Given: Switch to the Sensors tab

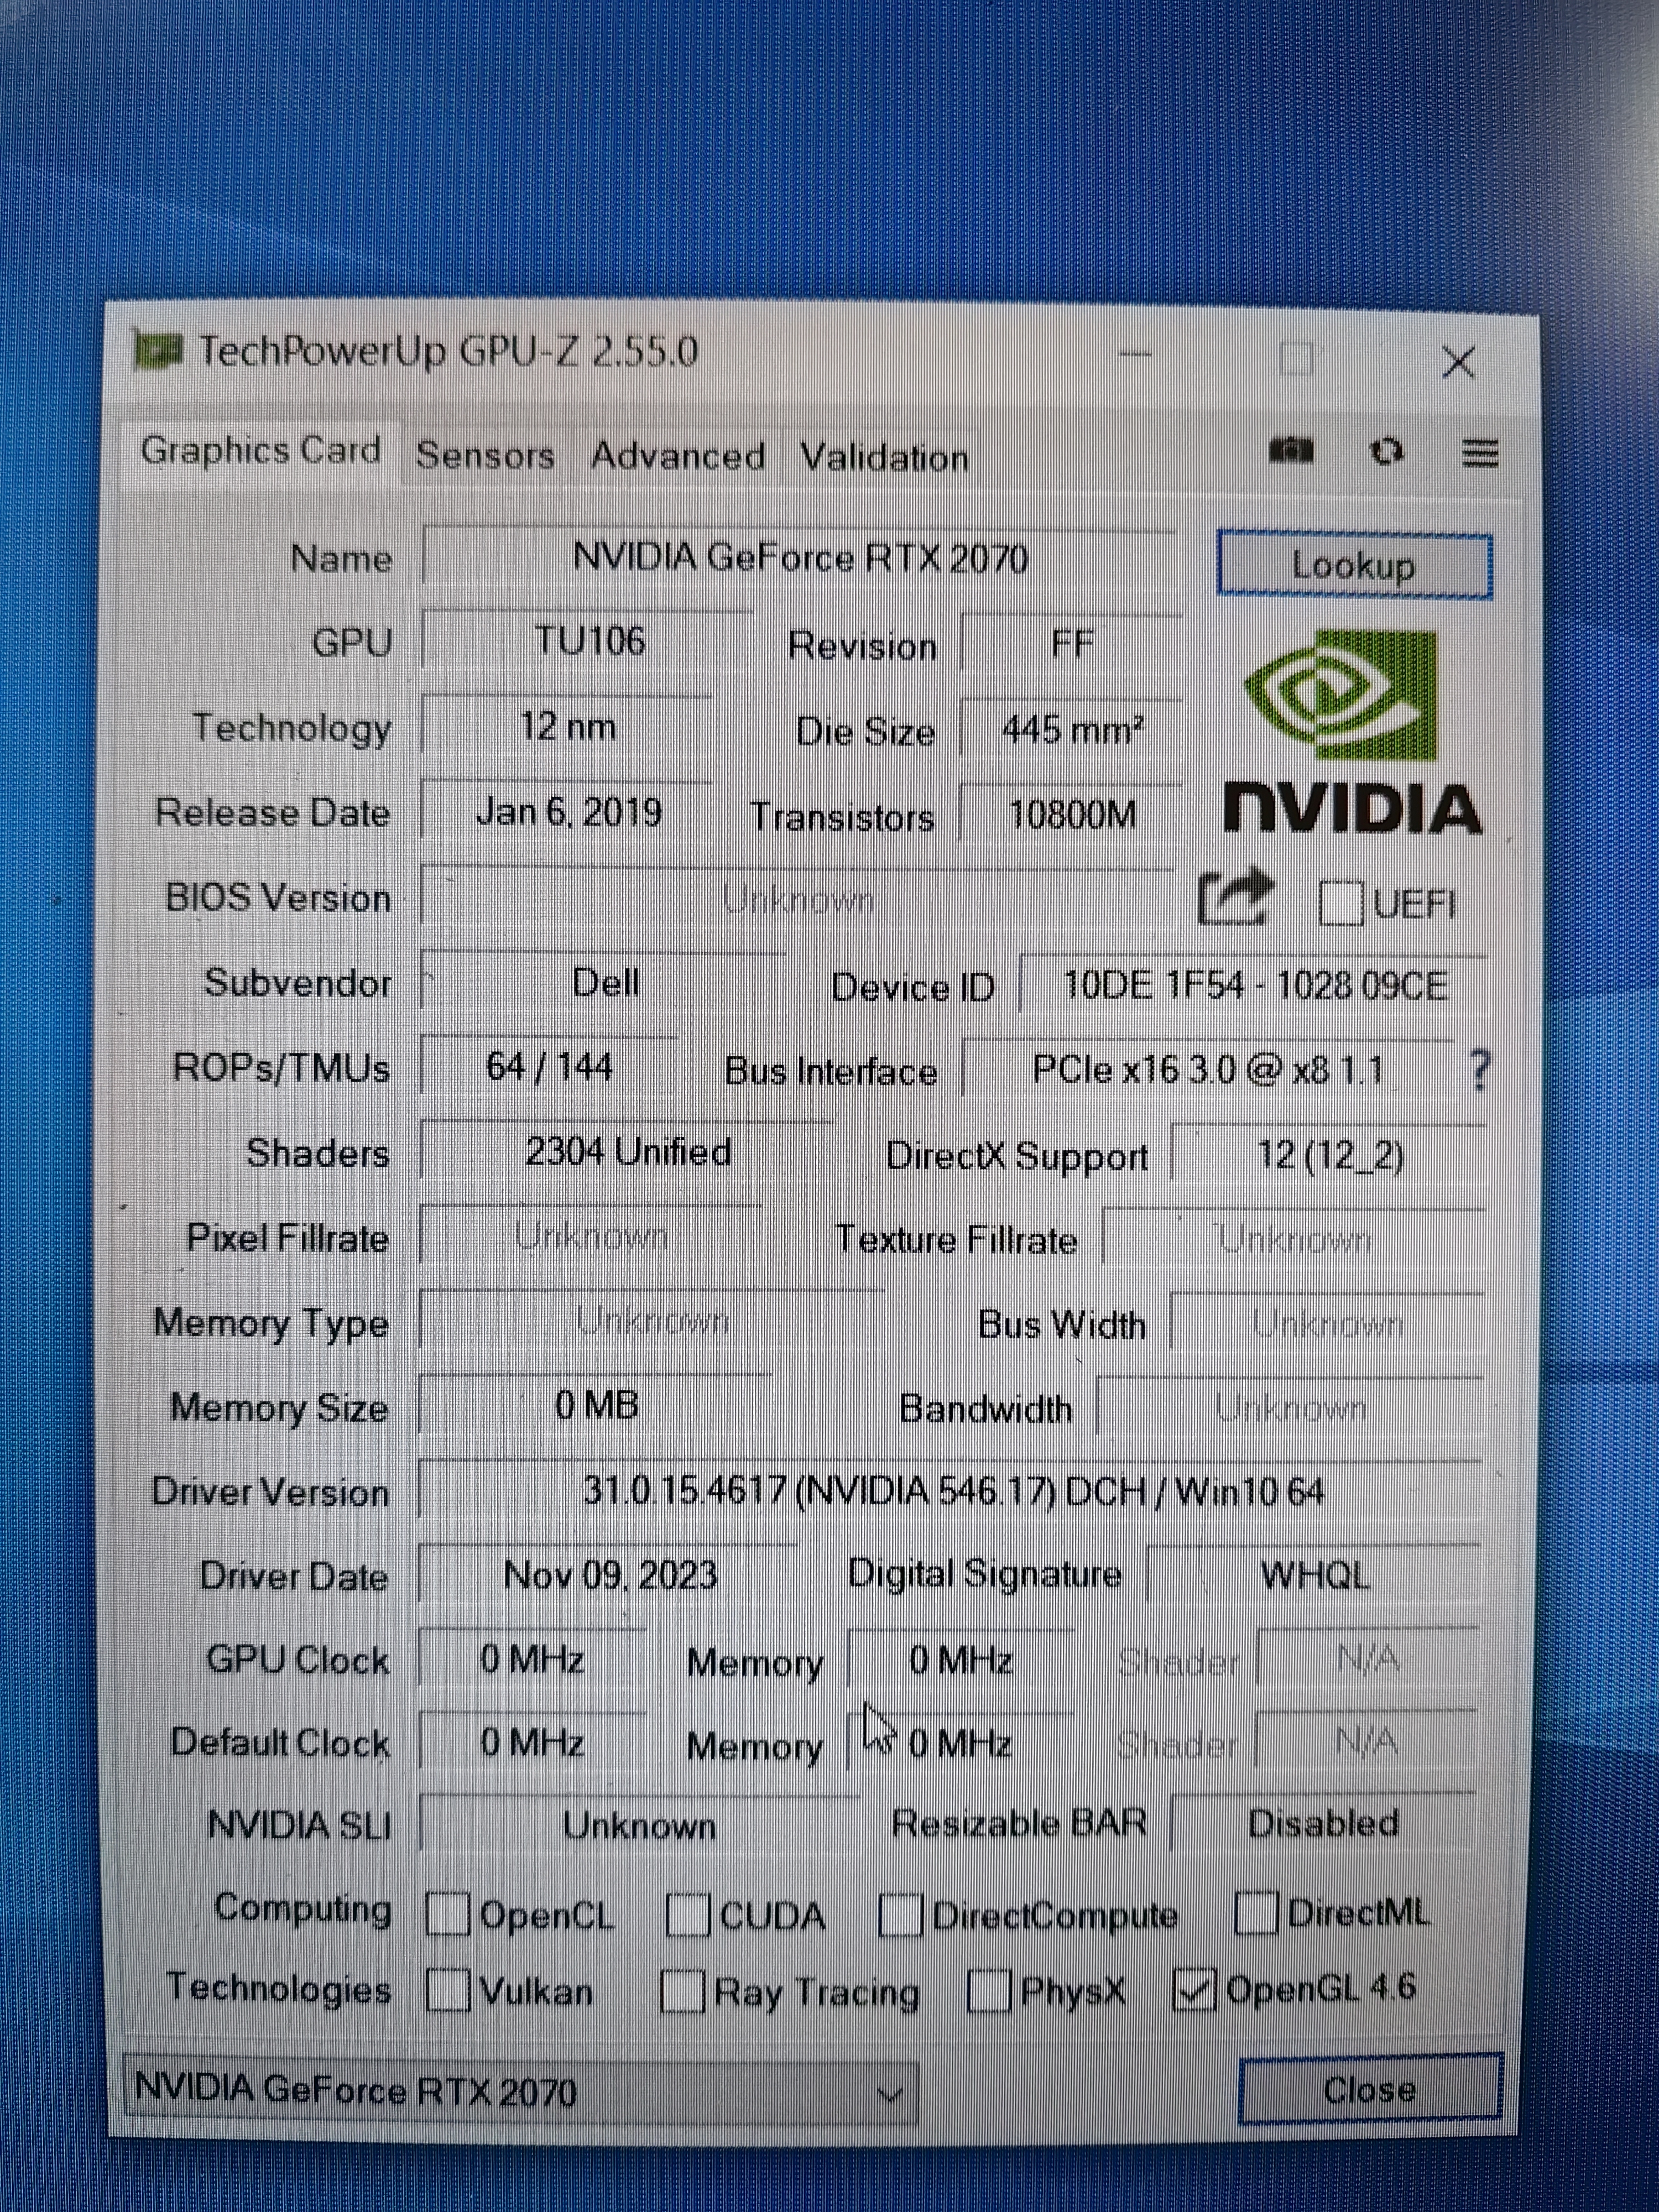Looking at the screenshot, I should tap(485, 455).
